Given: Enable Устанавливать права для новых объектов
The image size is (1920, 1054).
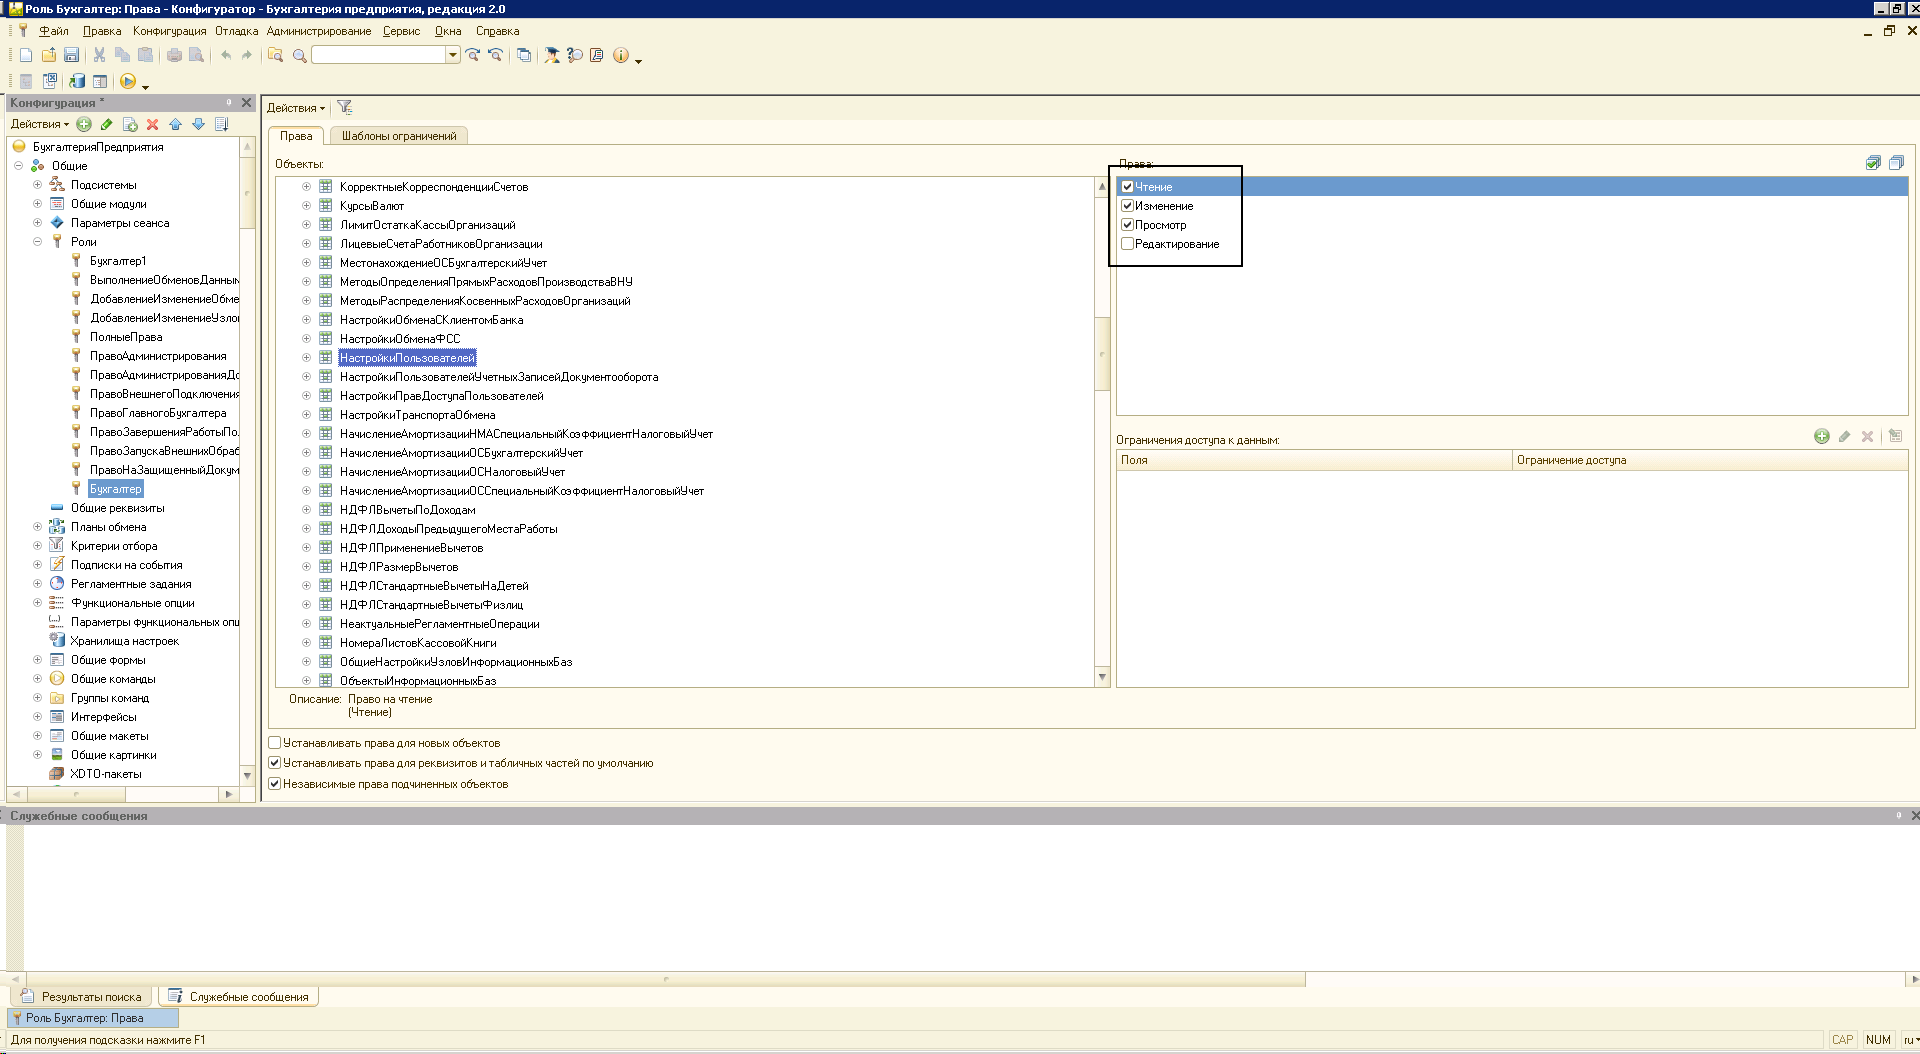Looking at the screenshot, I should (x=275, y=743).
